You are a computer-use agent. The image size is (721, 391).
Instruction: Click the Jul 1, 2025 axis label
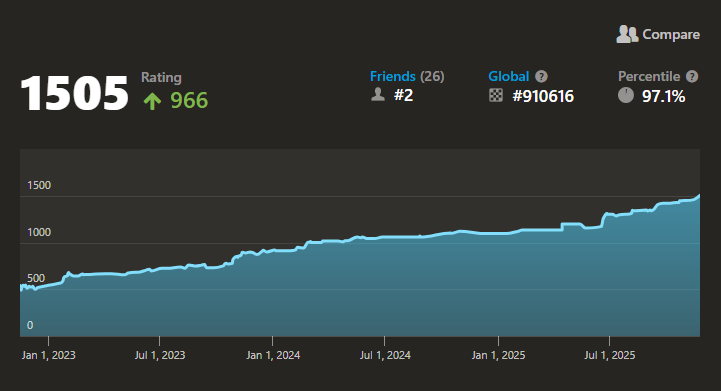tap(609, 355)
